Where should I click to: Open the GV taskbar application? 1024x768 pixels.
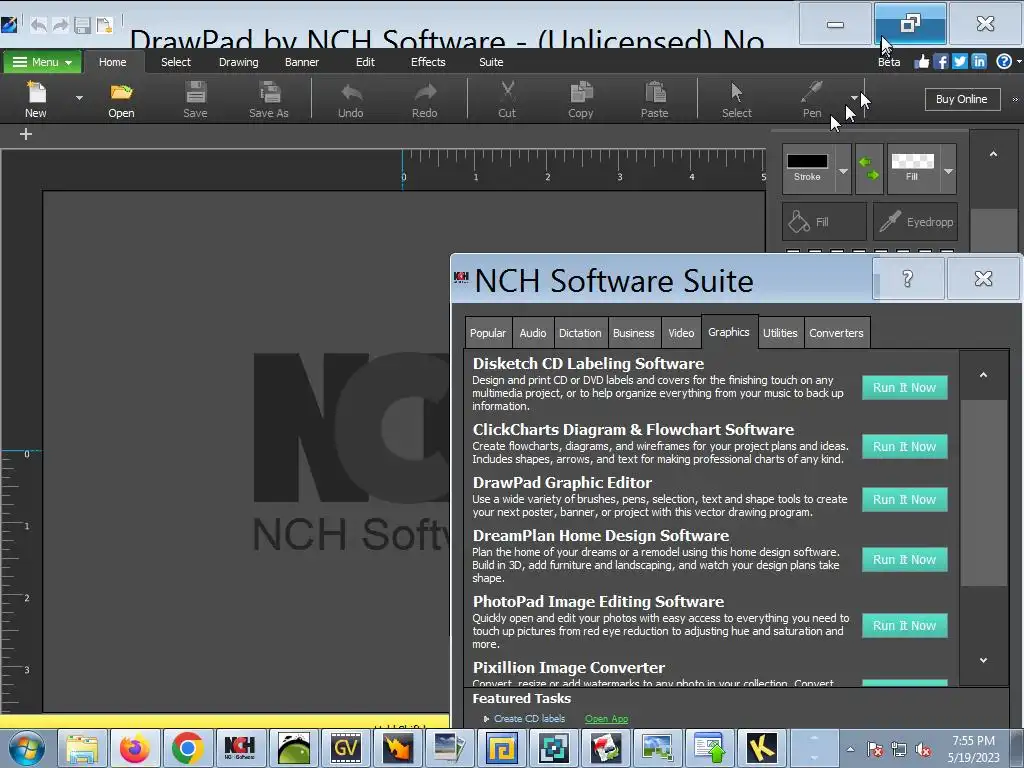point(345,748)
